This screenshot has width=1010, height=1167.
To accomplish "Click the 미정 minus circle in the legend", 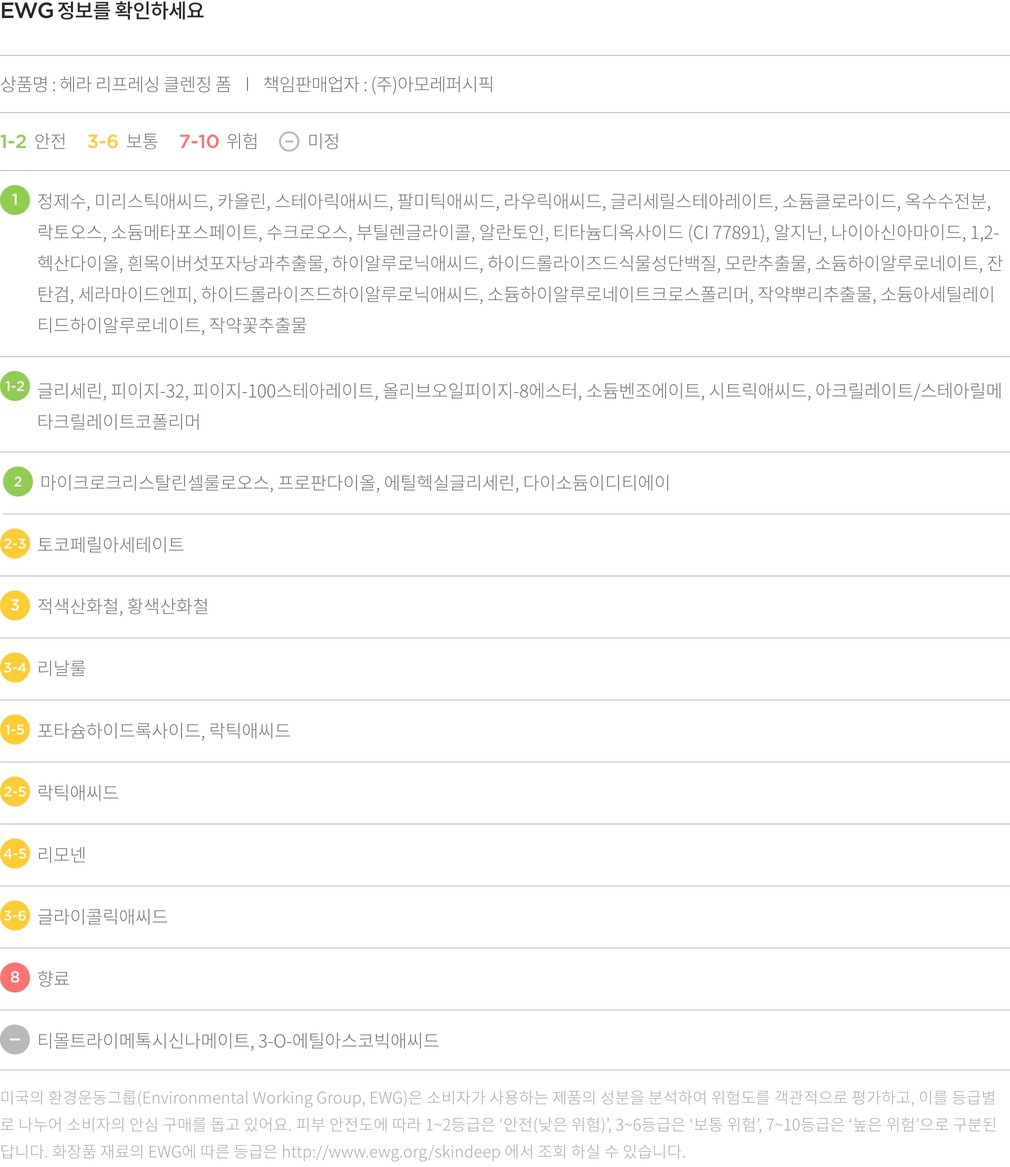I will coord(289,141).
